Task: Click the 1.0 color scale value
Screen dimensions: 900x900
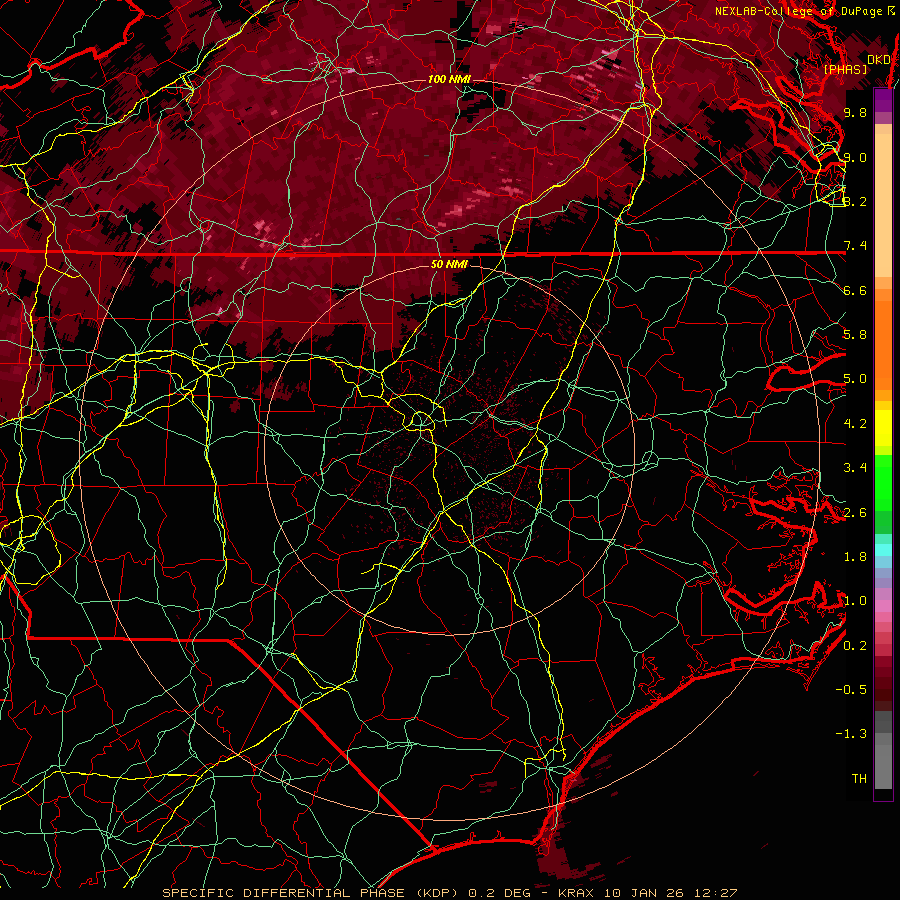Action: [855, 601]
